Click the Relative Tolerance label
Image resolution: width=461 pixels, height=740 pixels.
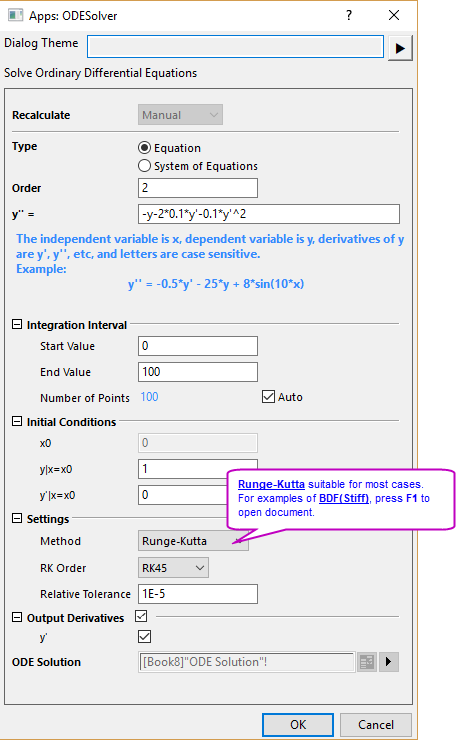85,594
